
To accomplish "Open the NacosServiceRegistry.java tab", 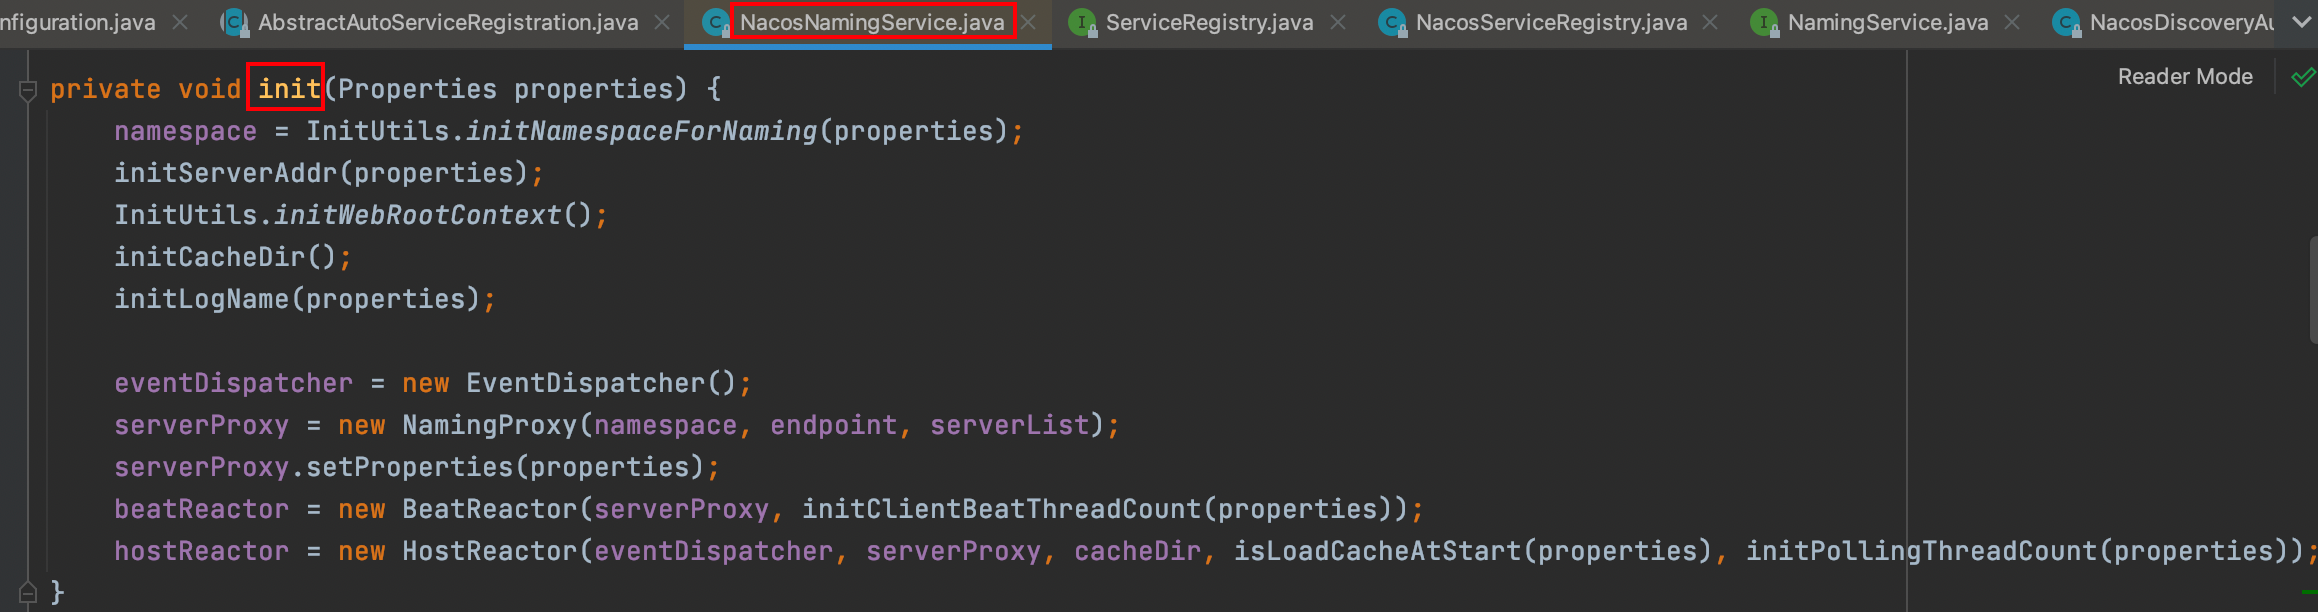I will tap(1551, 22).
